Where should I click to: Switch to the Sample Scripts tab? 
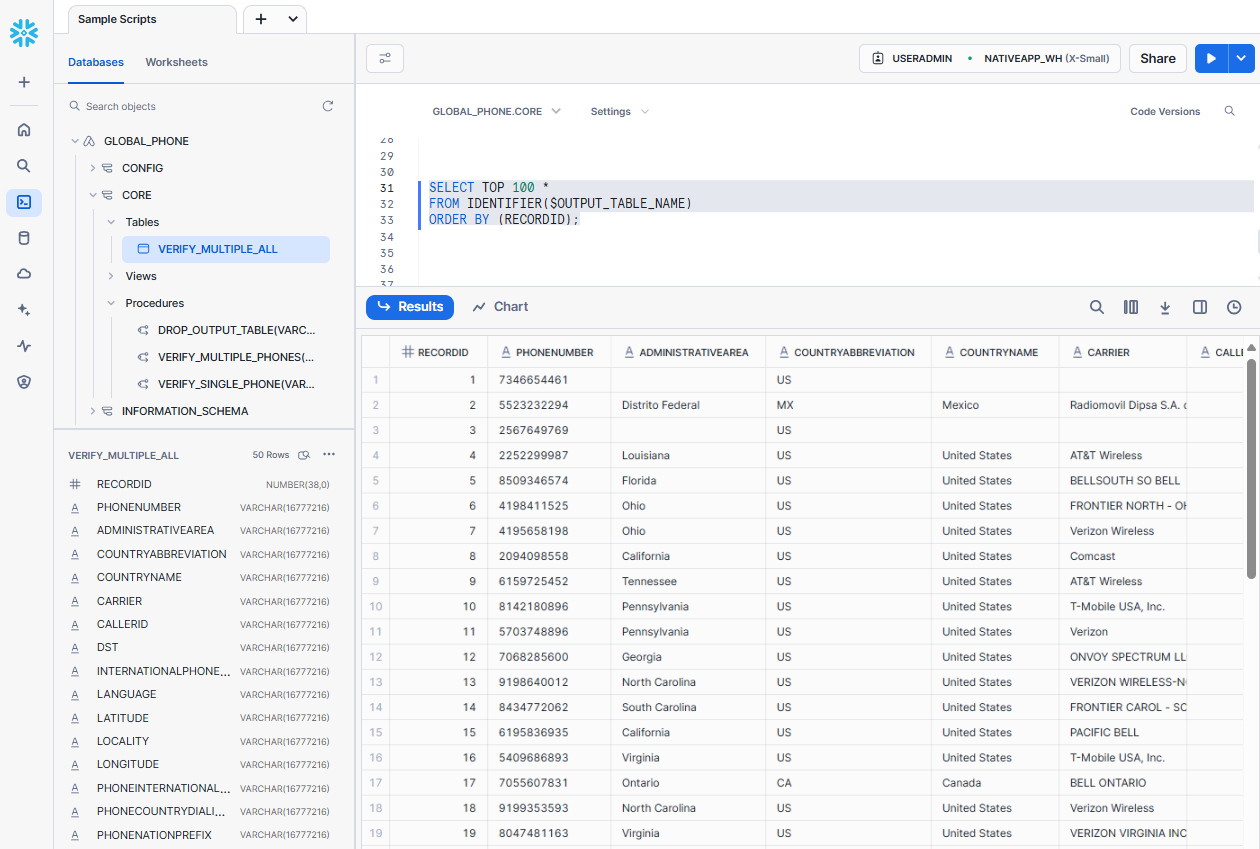152,19
